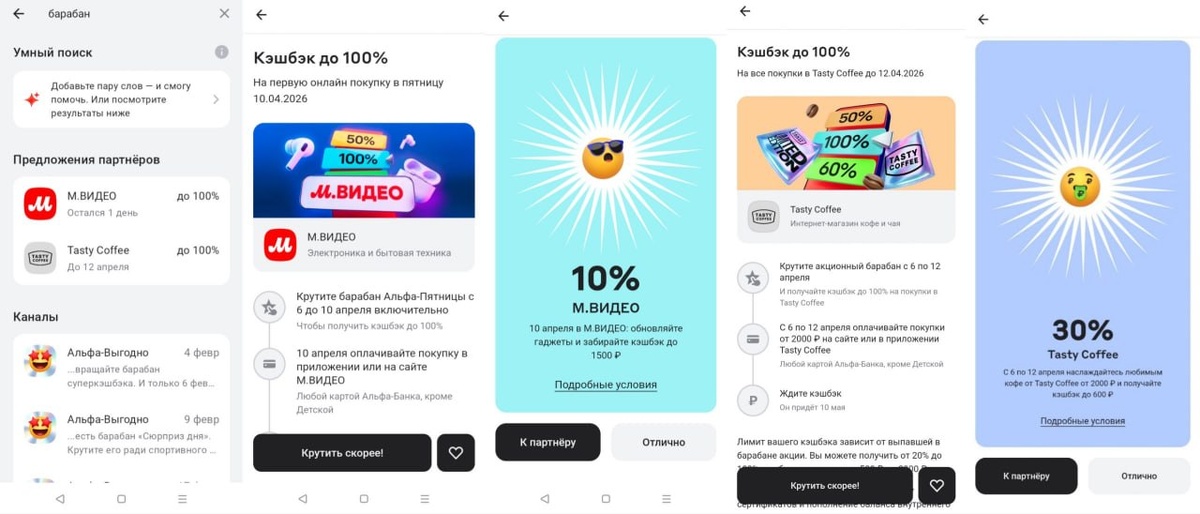Open the М.ВИДЕО promo banner image
This screenshot has width=1200, height=514.
(x=364, y=170)
